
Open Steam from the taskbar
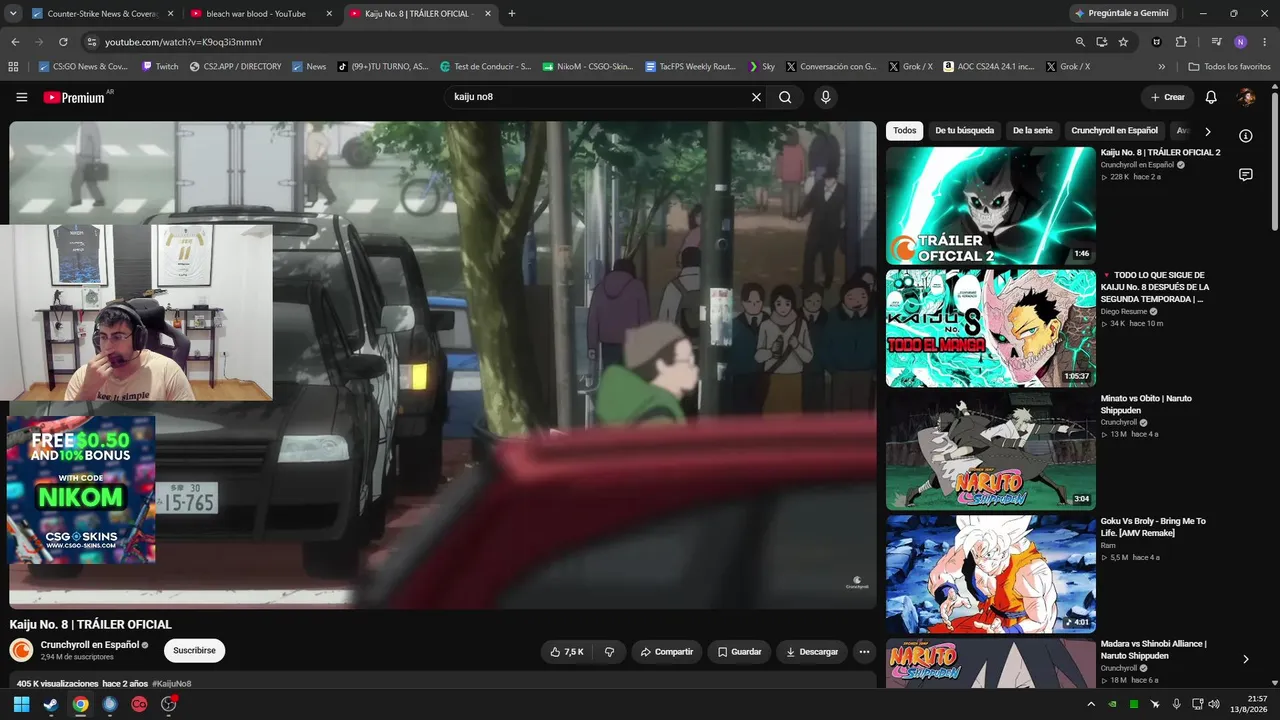[51, 704]
